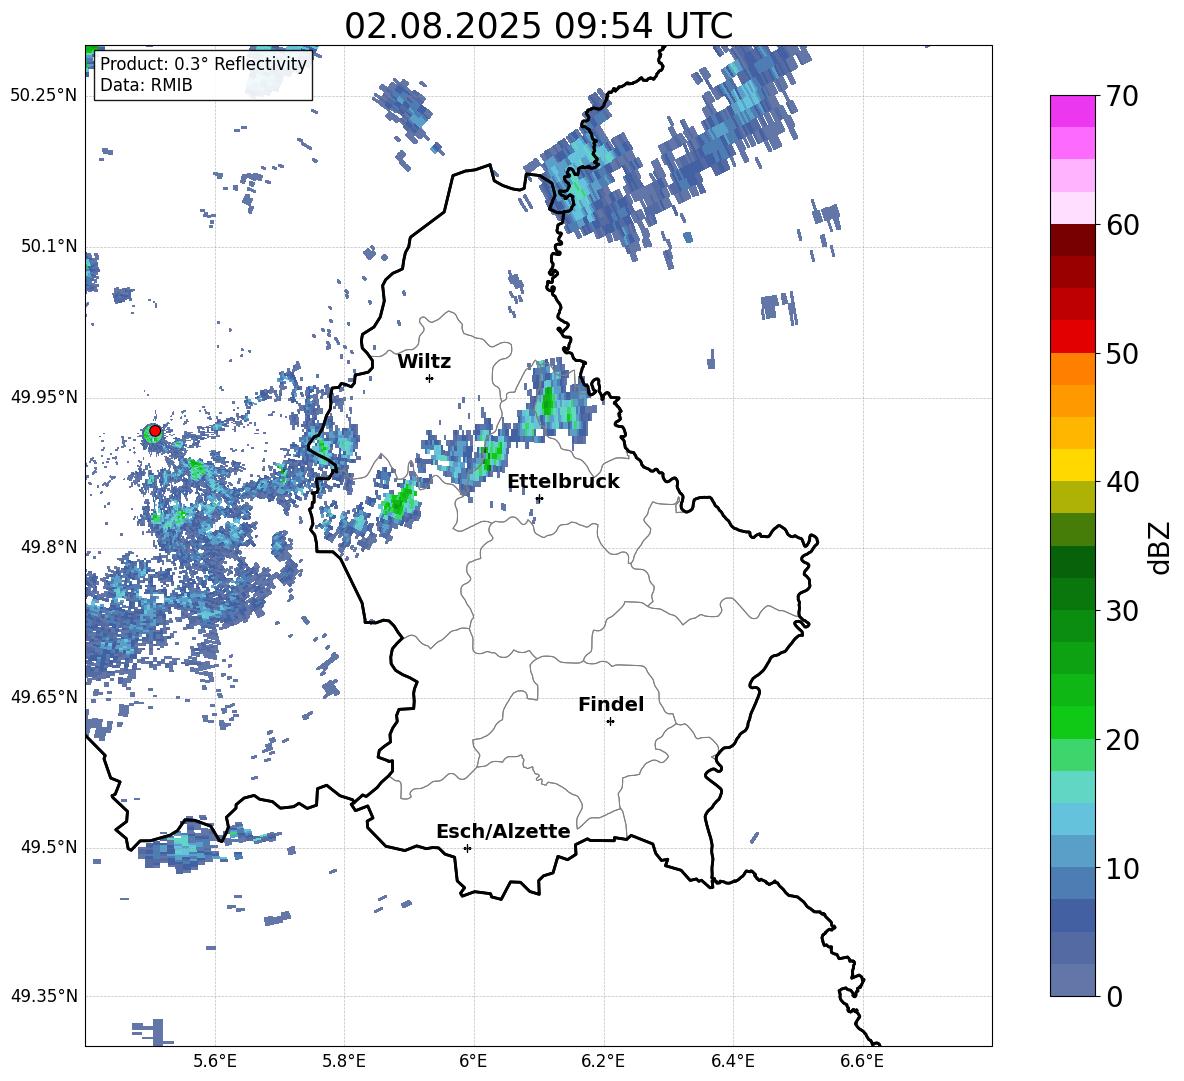Screen dimensions: 1184x1081
Task: Click the red radar site marker dot
Action: pyautogui.click(x=155, y=431)
